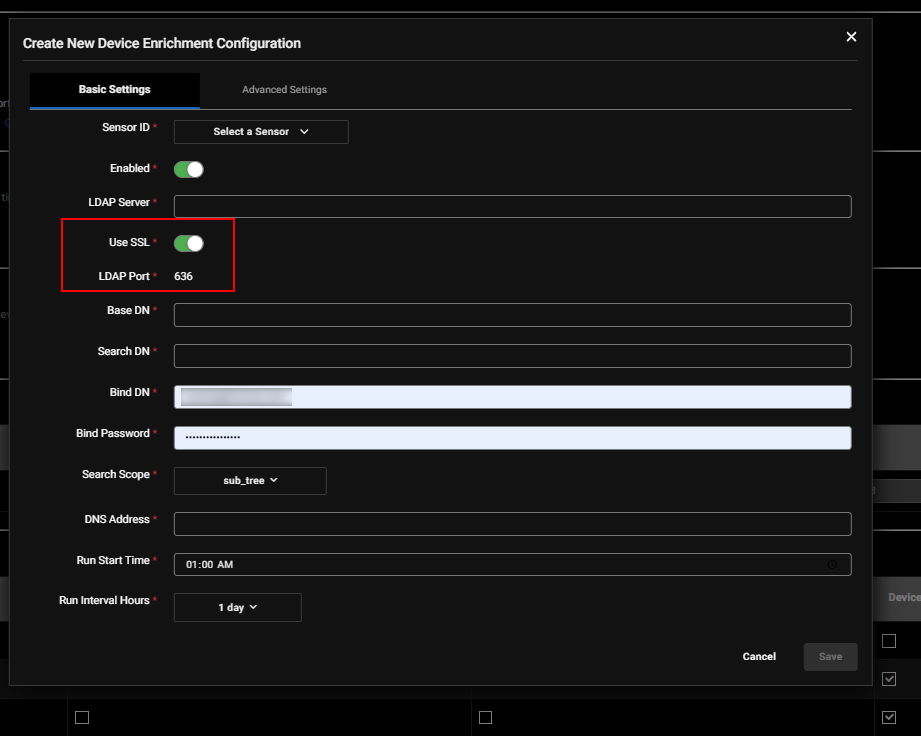
Task: Edit the Run Start Time field
Action: coord(500,565)
